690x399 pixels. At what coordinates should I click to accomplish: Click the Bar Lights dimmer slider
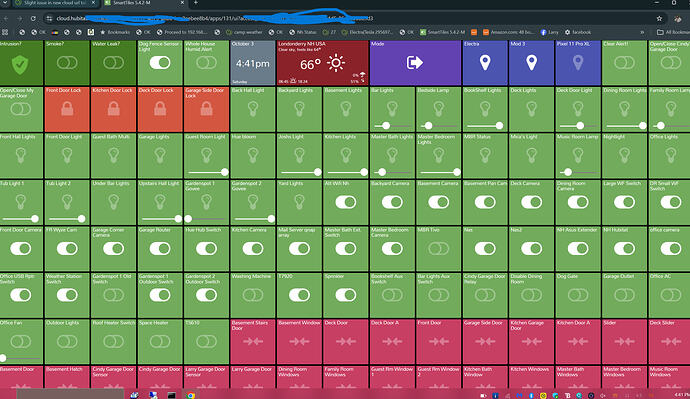392,126
